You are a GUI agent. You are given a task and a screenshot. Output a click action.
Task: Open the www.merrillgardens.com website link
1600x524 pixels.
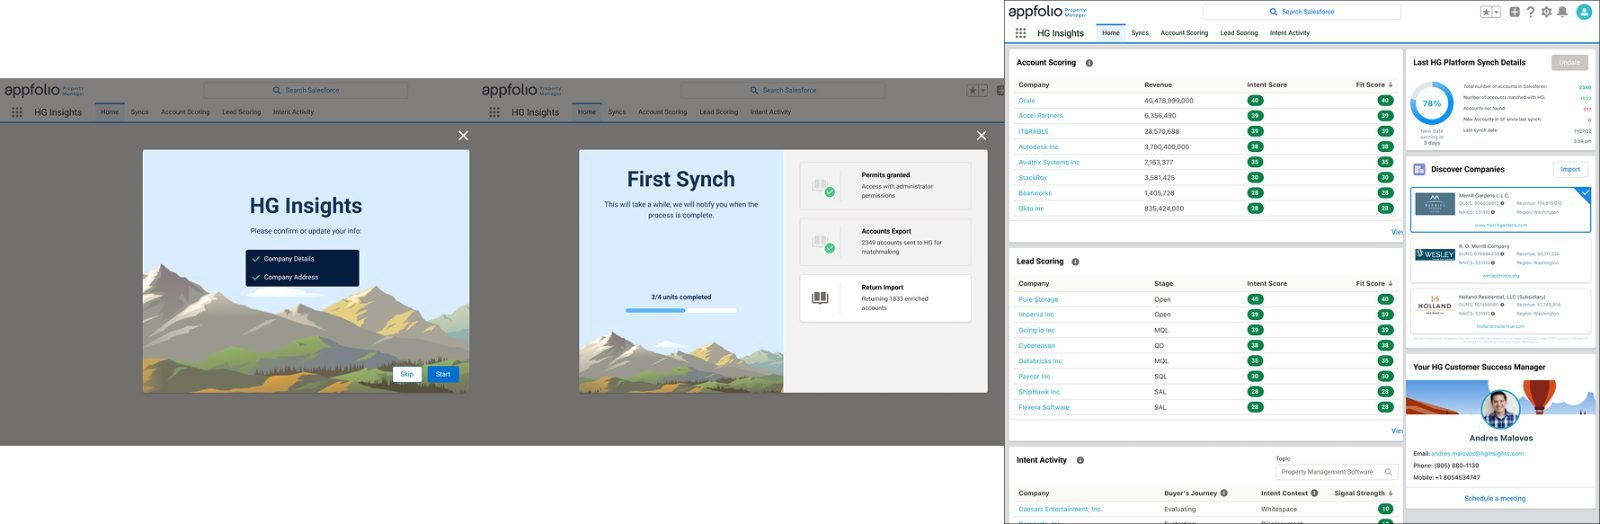pos(1500,225)
